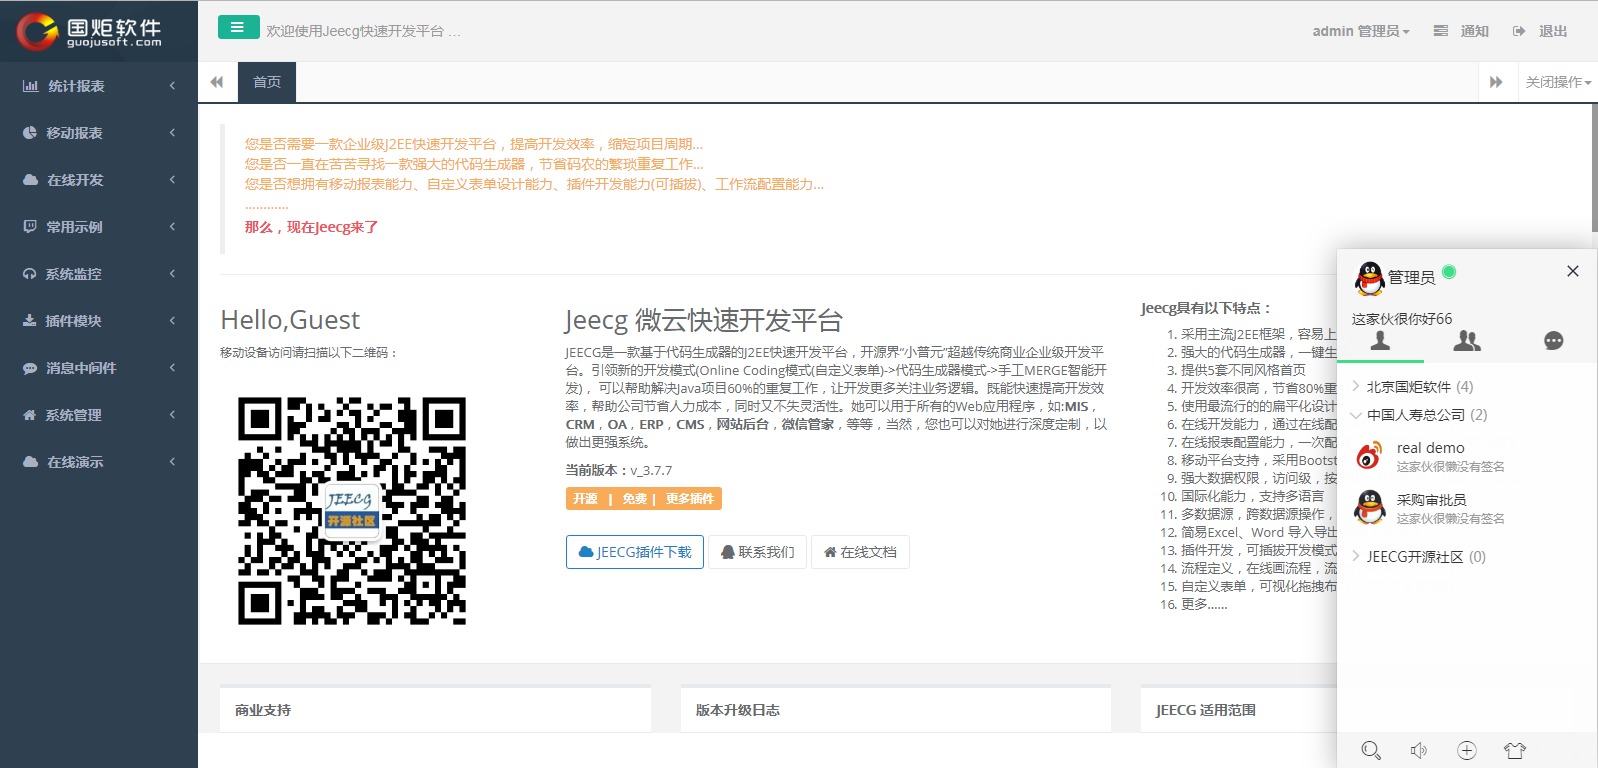The image size is (1598, 768).
Task: Click the 系统监控 headphones icon
Action: (x=30, y=274)
